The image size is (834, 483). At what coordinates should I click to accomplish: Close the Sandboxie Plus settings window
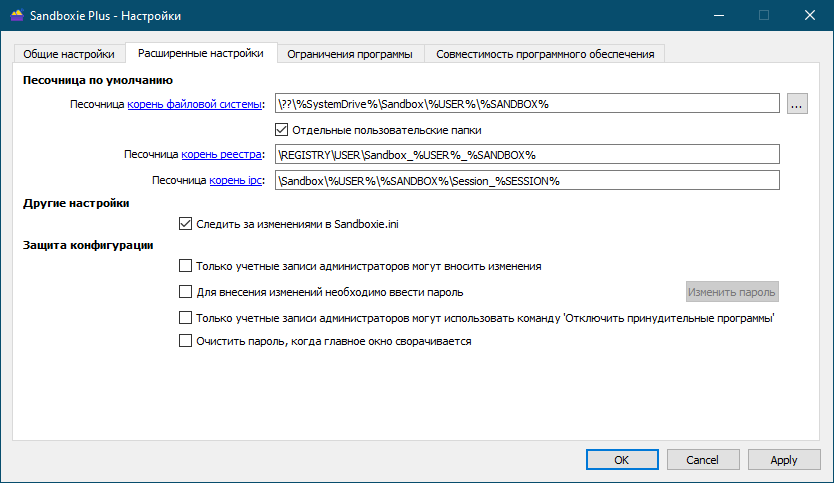pos(810,15)
